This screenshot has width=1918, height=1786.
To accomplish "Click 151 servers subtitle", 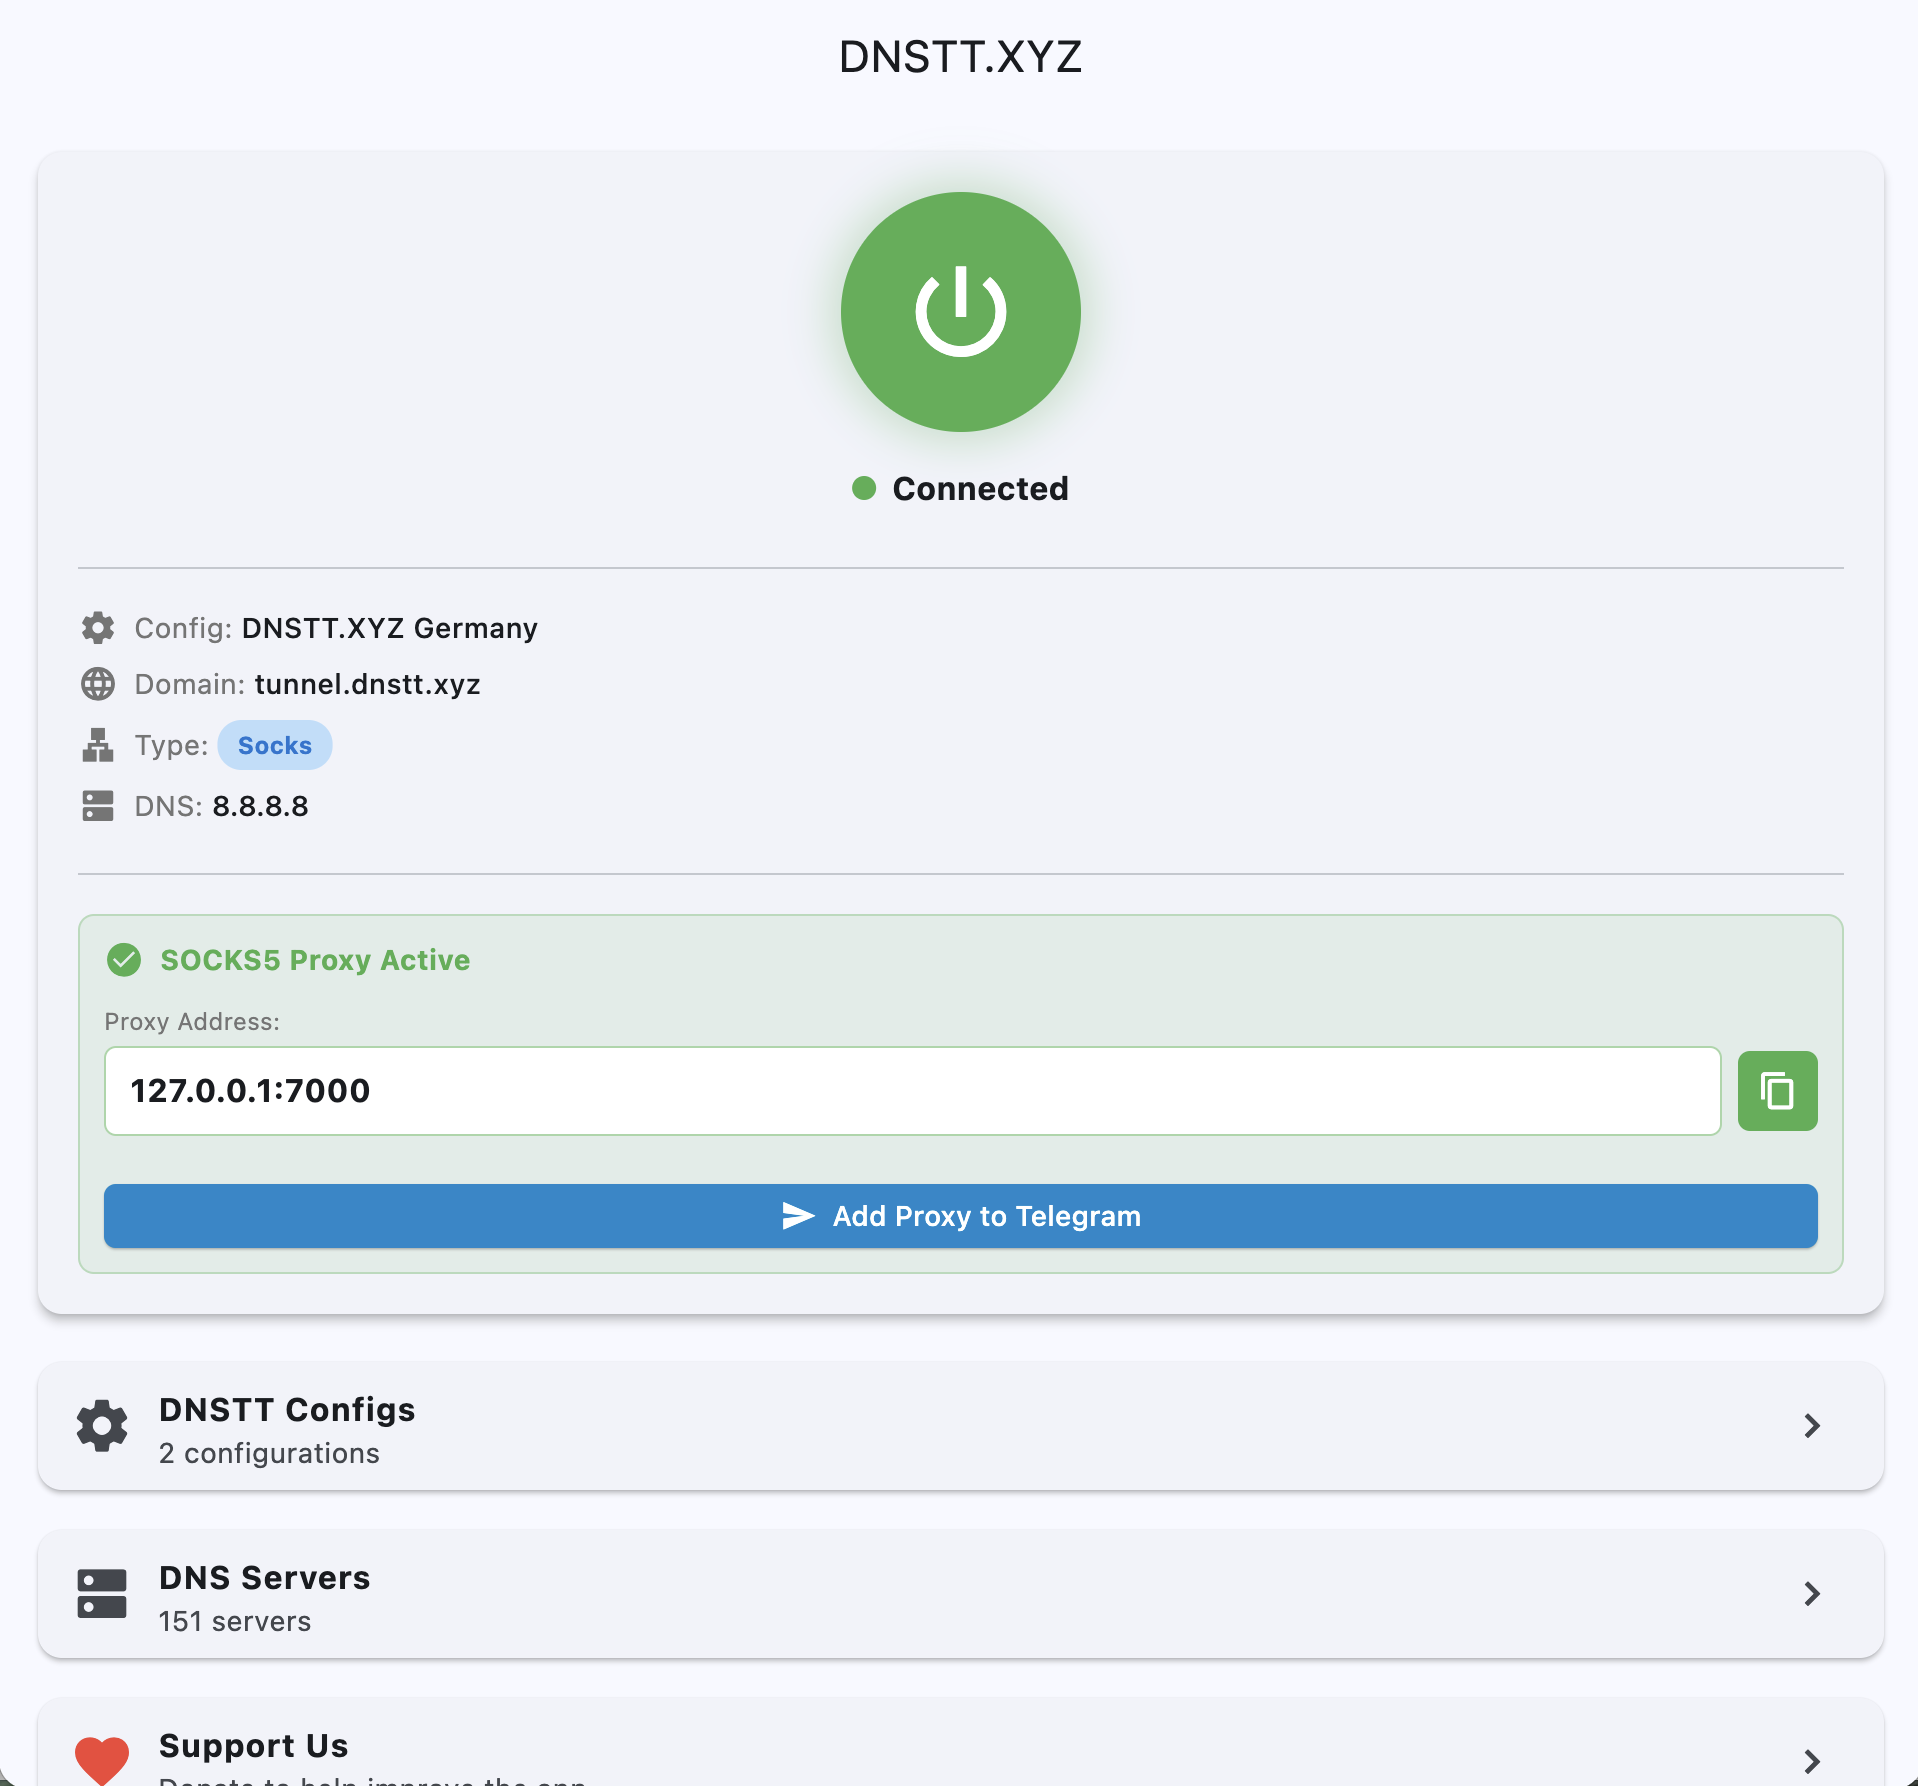I will [x=235, y=1621].
